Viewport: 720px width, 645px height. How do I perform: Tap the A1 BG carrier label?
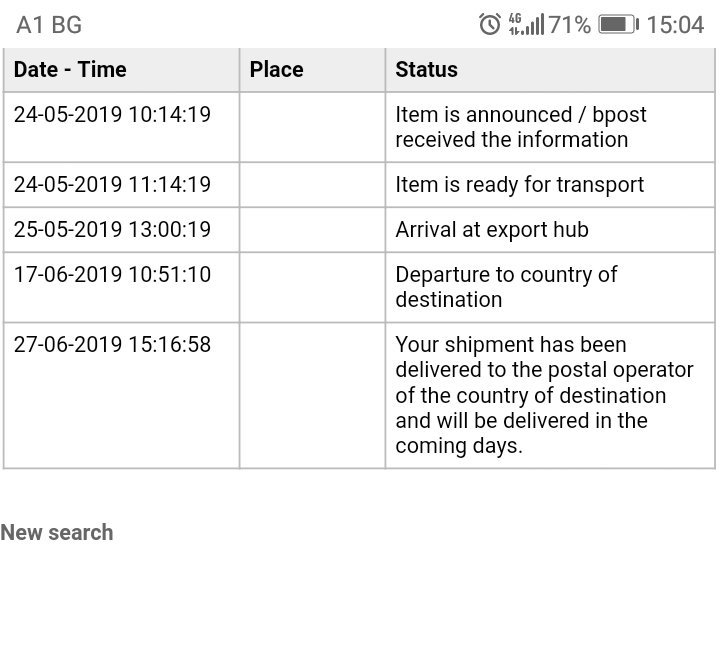tap(49, 25)
